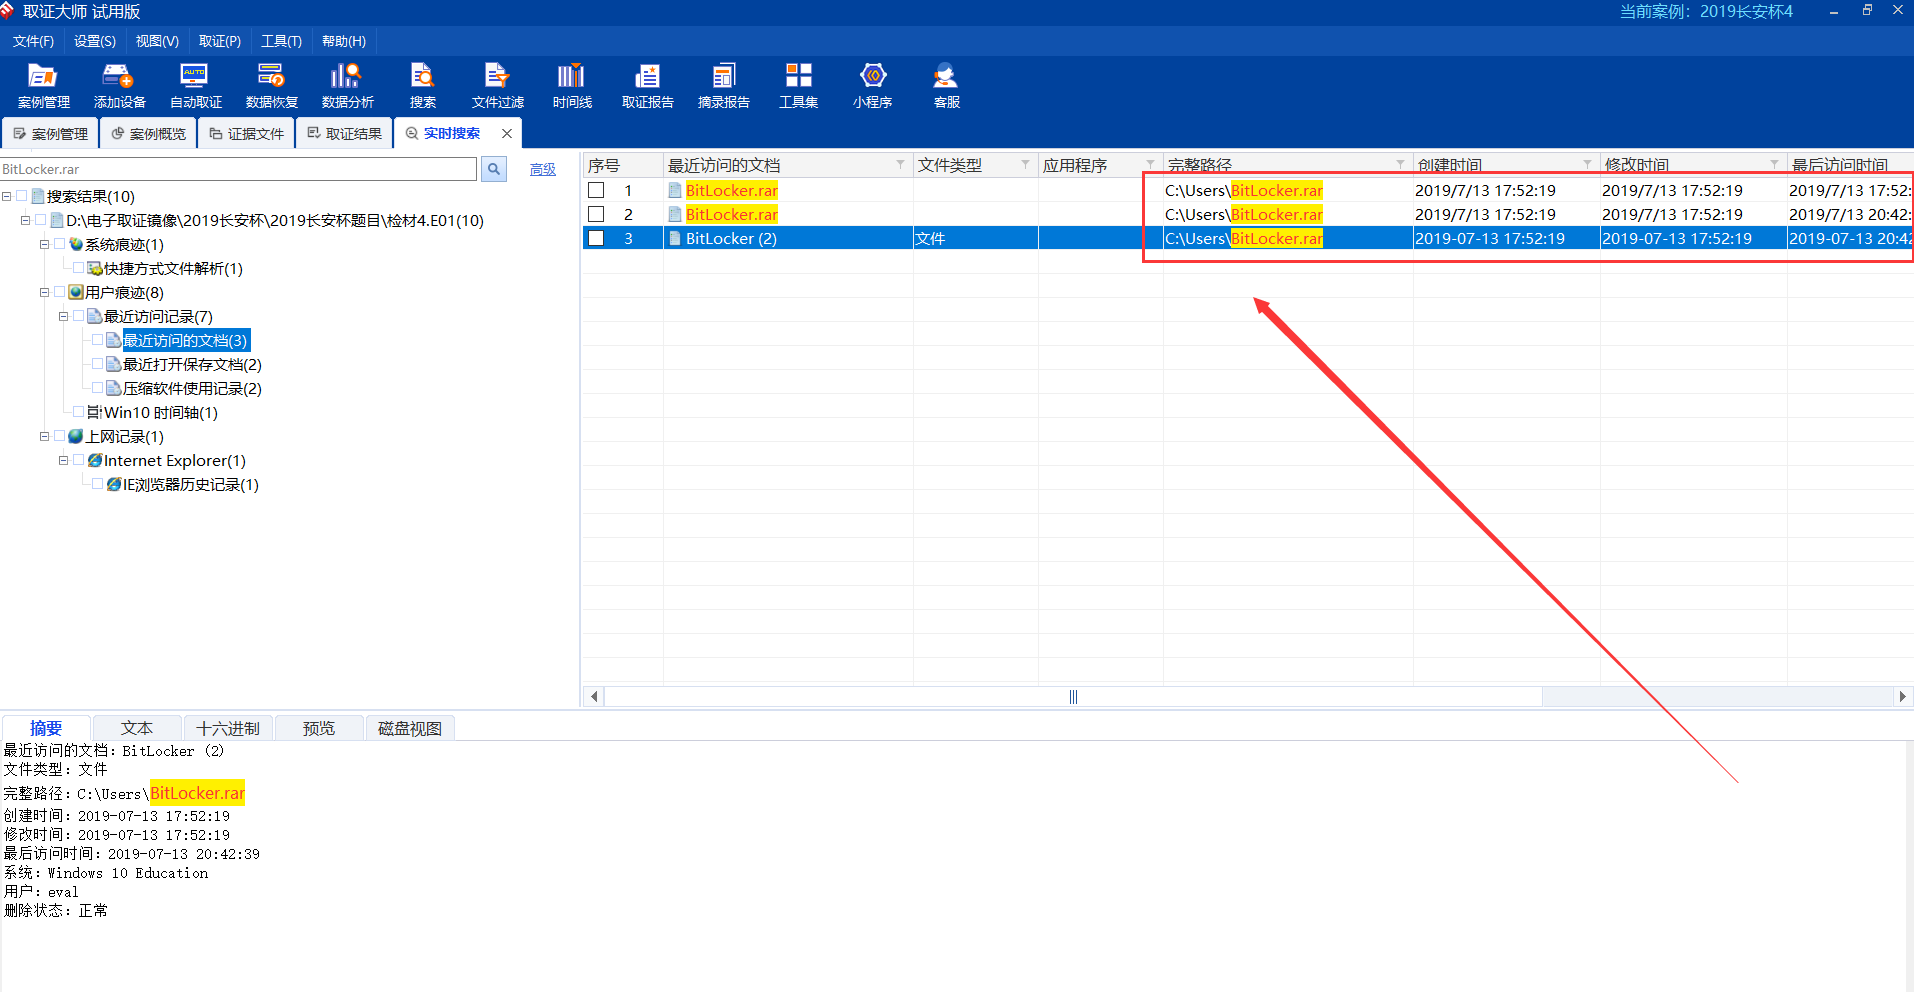
Task: Select 最近打开保存文档(2) in tree
Action: (x=192, y=364)
